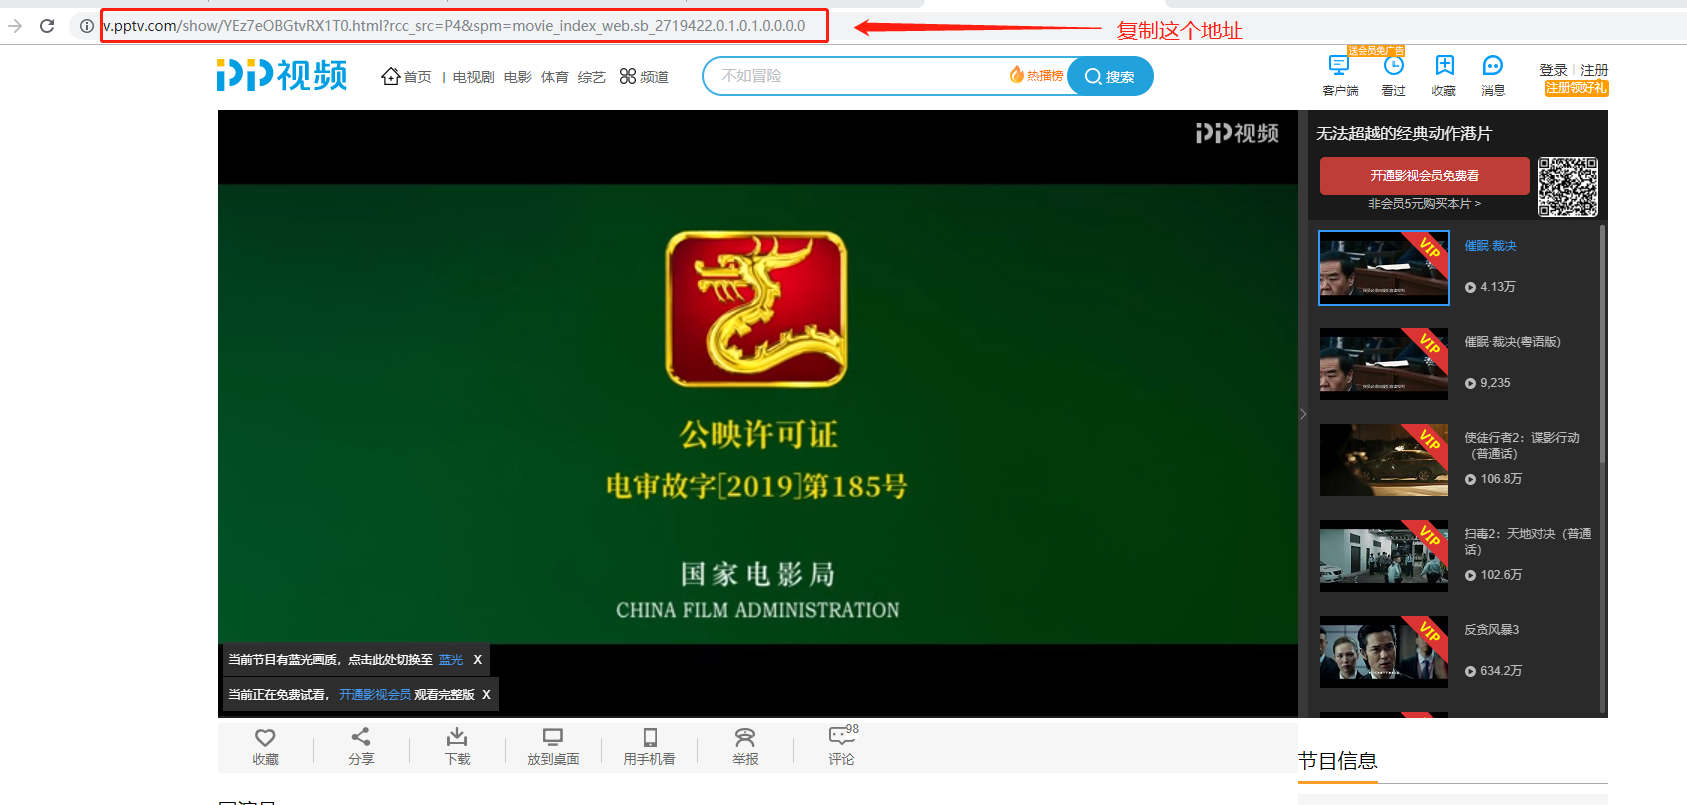Click the playlist sidebar scrollbar
Viewport: 1687px width, 805px height.
[x=1602, y=343]
